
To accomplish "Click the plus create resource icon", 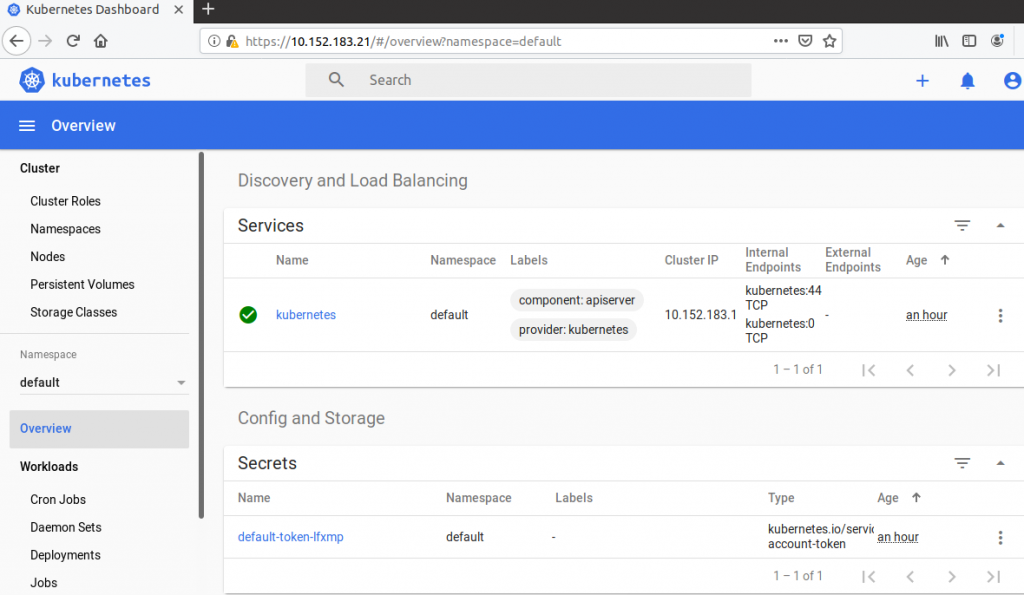I will click(922, 80).
